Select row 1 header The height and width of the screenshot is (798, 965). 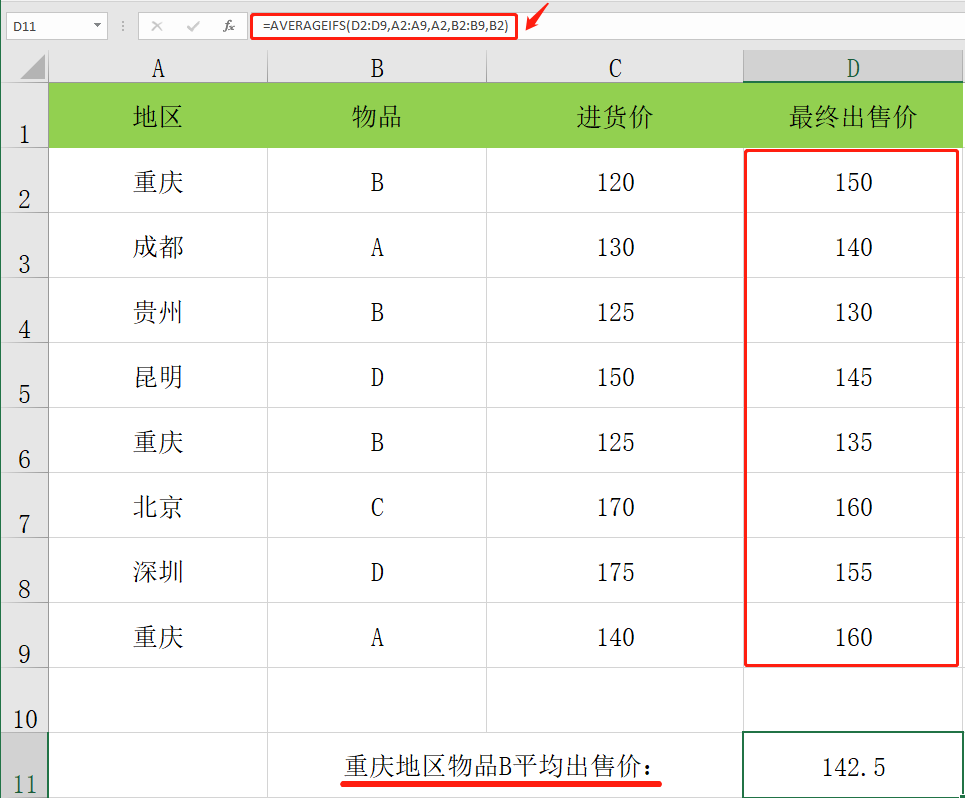coord(24,115)
